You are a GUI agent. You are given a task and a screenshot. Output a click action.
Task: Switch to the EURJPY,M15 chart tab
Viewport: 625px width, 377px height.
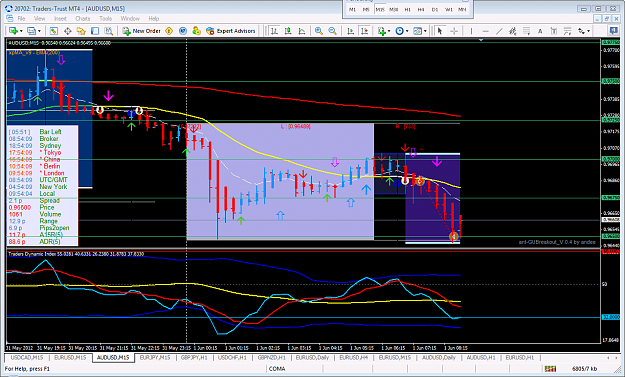click(155, 357)
